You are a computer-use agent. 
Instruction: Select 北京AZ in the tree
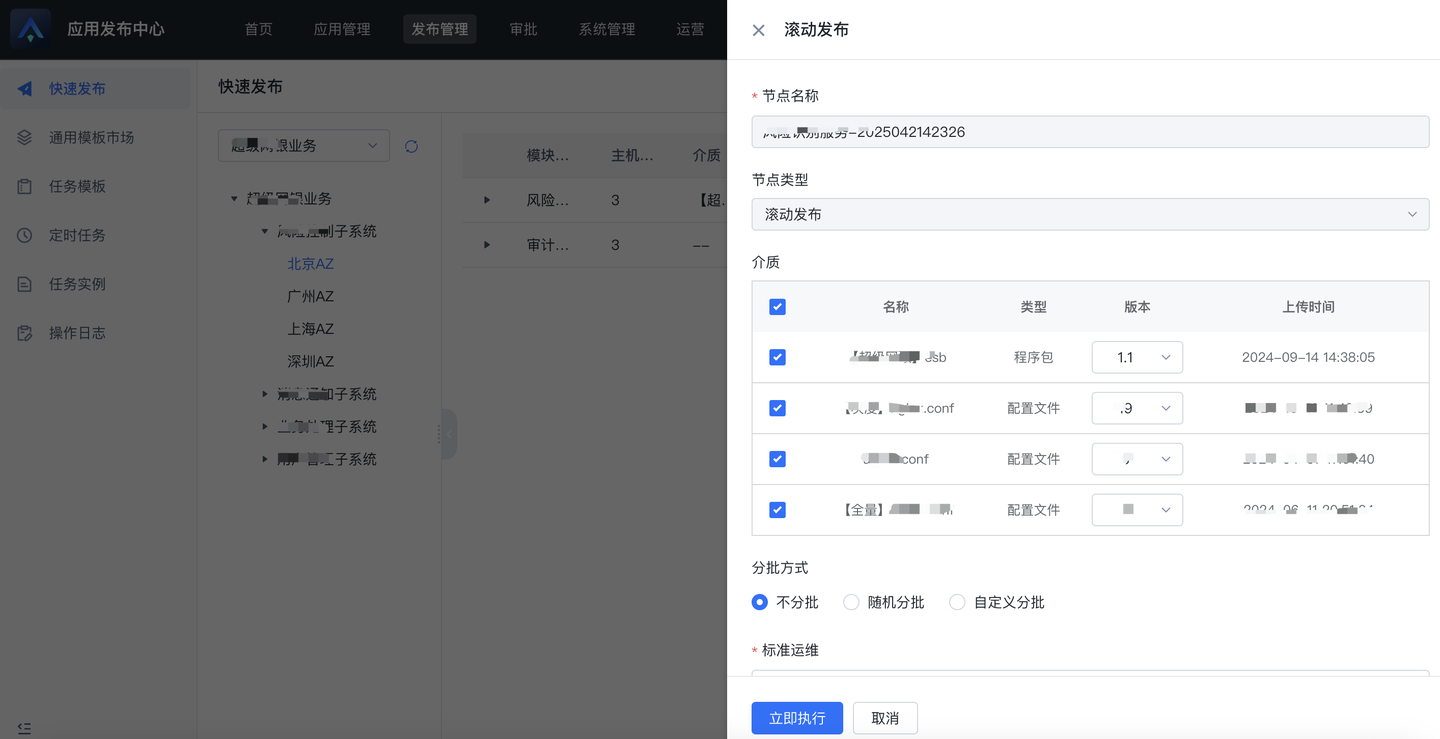[311, 264]
